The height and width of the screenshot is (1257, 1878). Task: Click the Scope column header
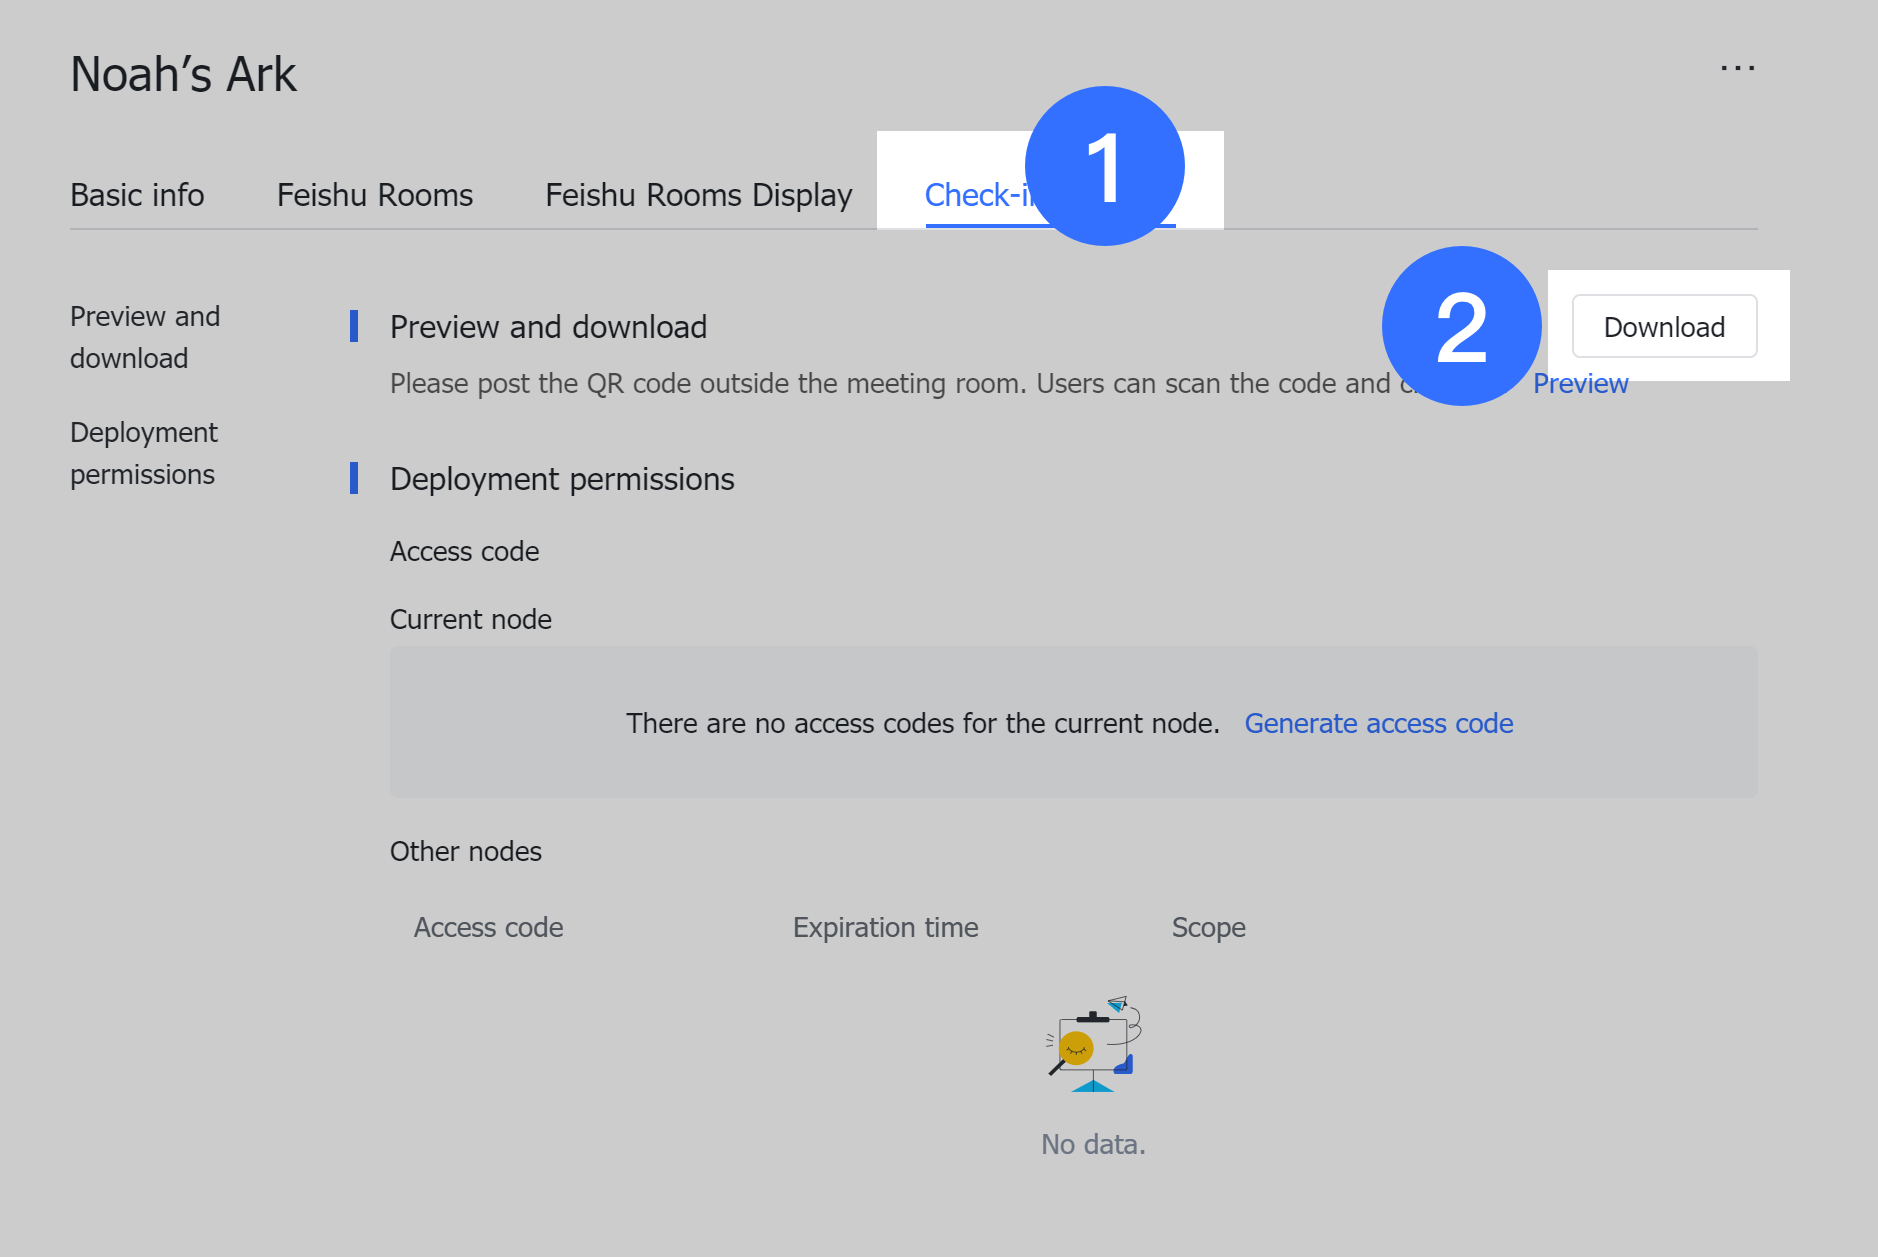pyautogui.click(x=1208, y=927)
